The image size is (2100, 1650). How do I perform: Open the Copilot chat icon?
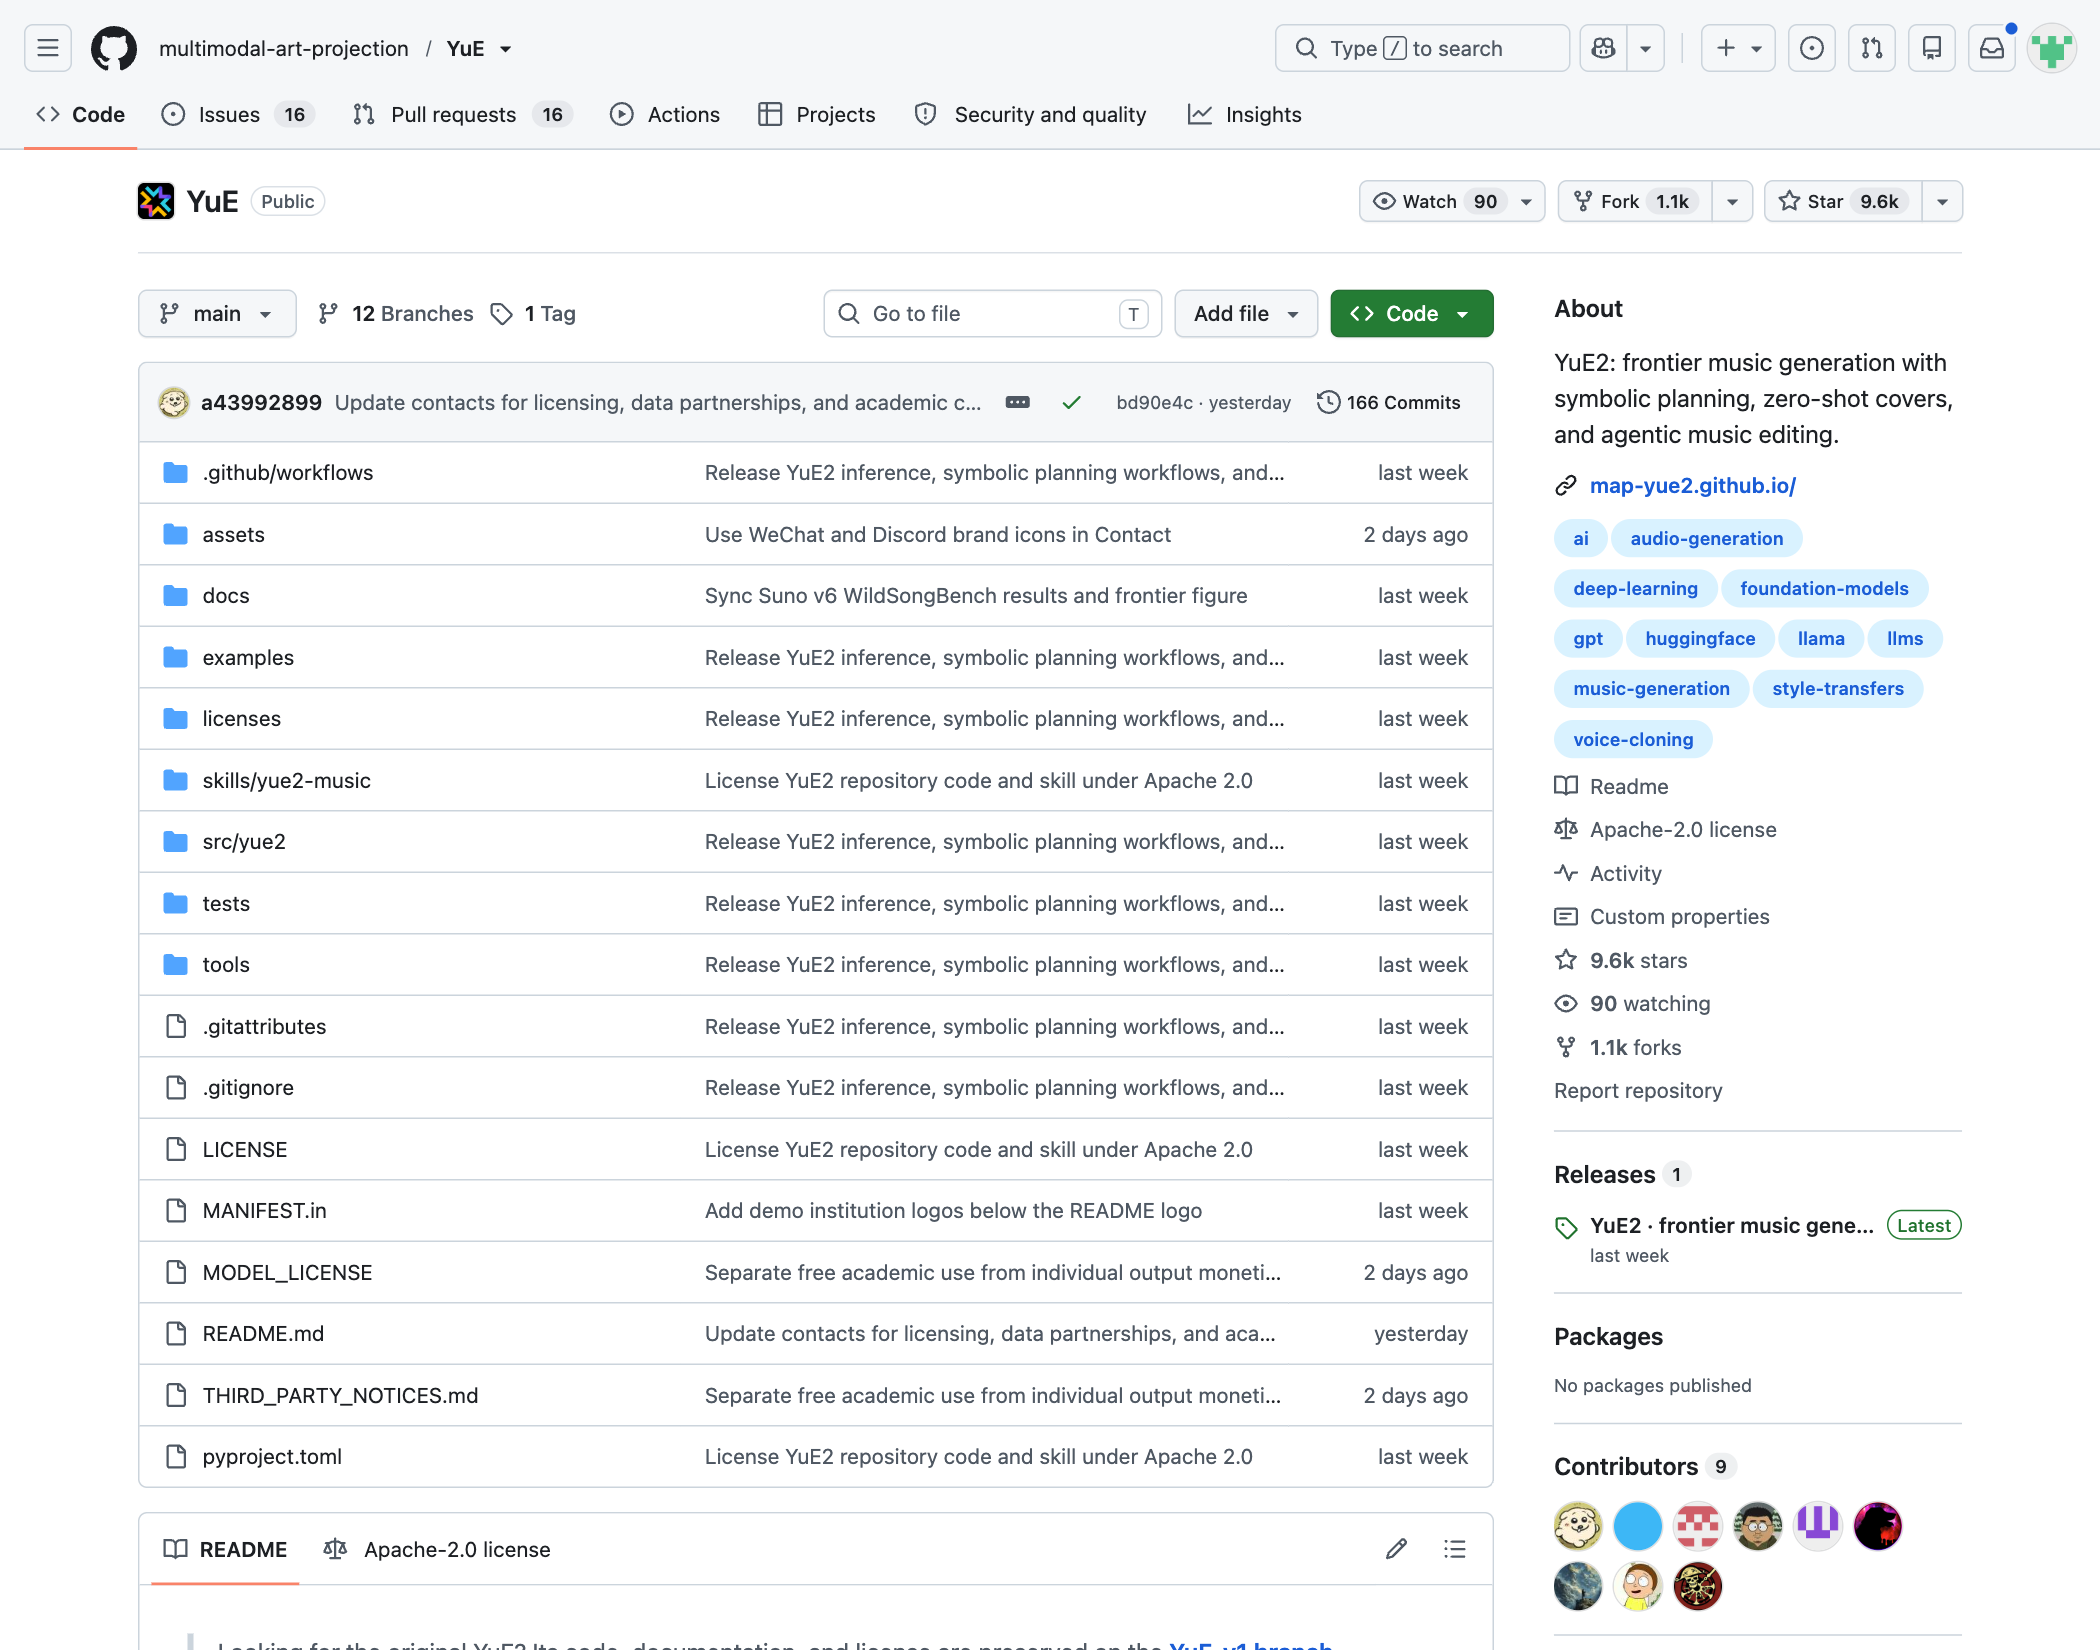pyautogui.click(x=1603, y=48)
